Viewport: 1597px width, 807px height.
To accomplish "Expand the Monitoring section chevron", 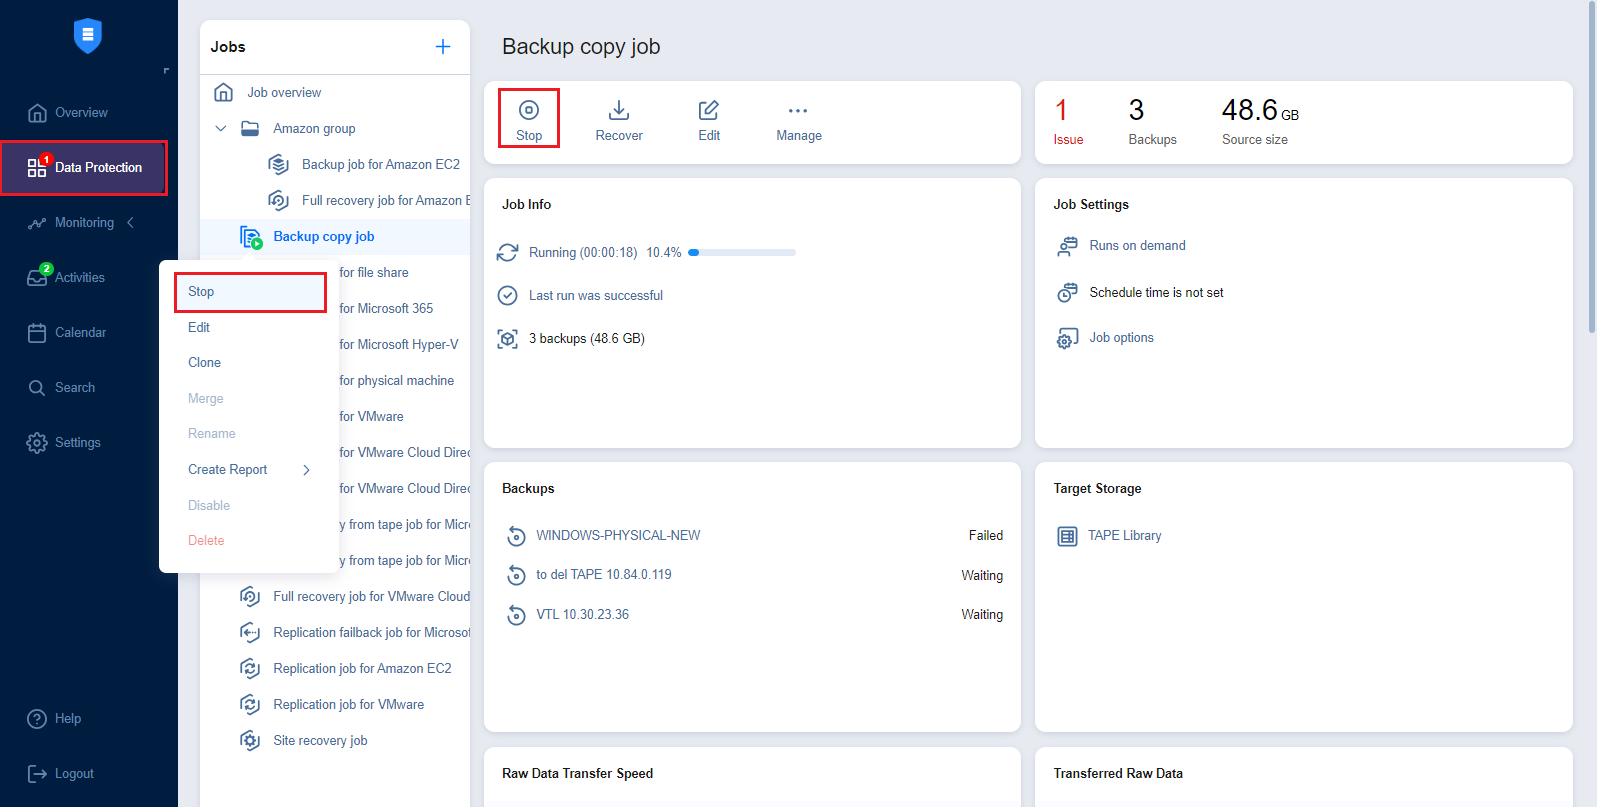I will coord(130,223).
